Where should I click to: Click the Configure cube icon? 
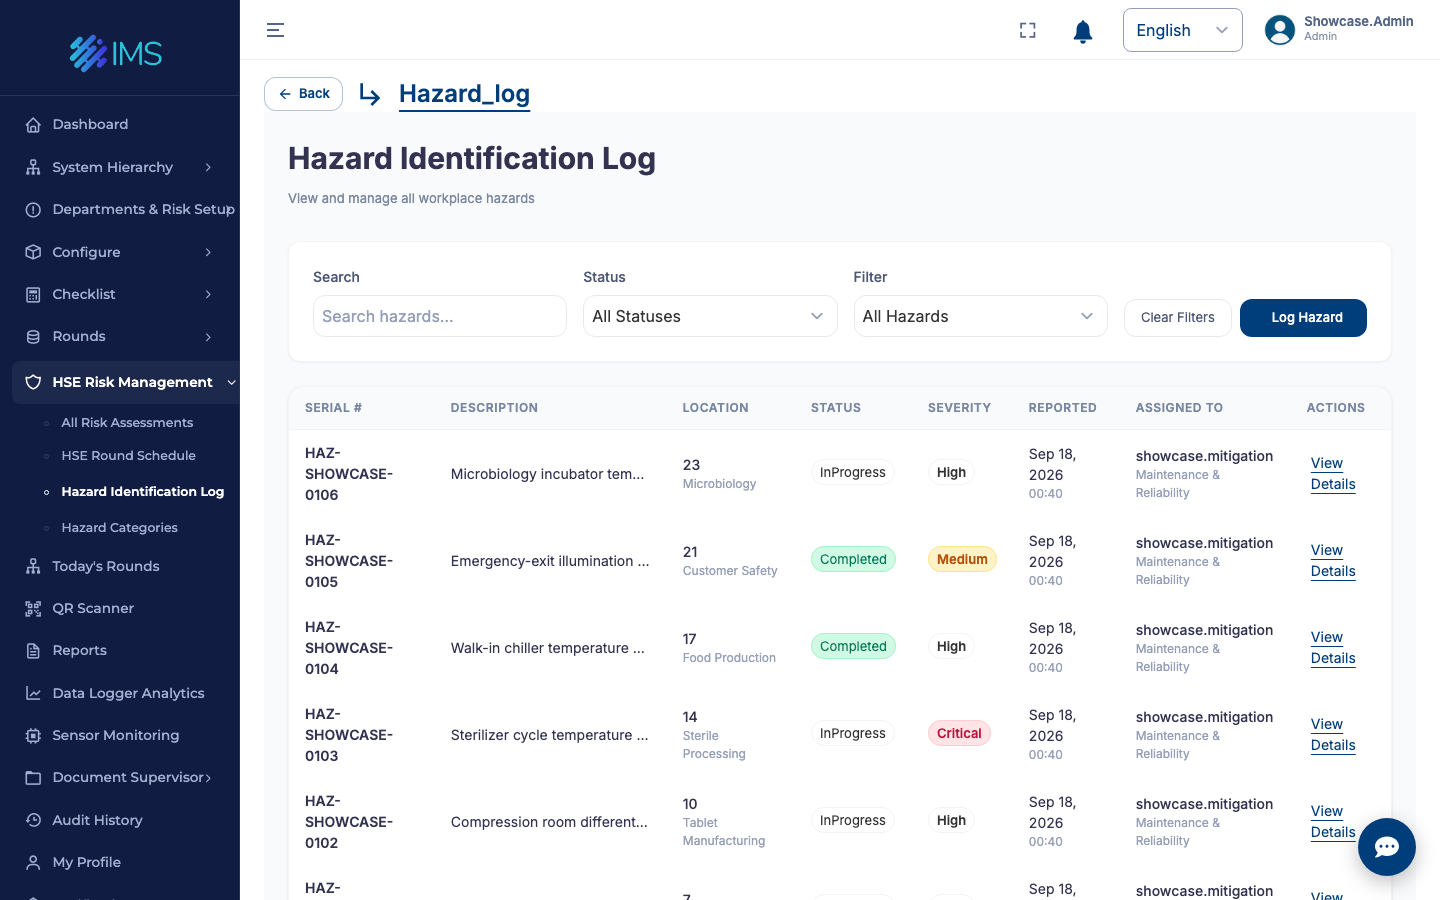(33, 252)
